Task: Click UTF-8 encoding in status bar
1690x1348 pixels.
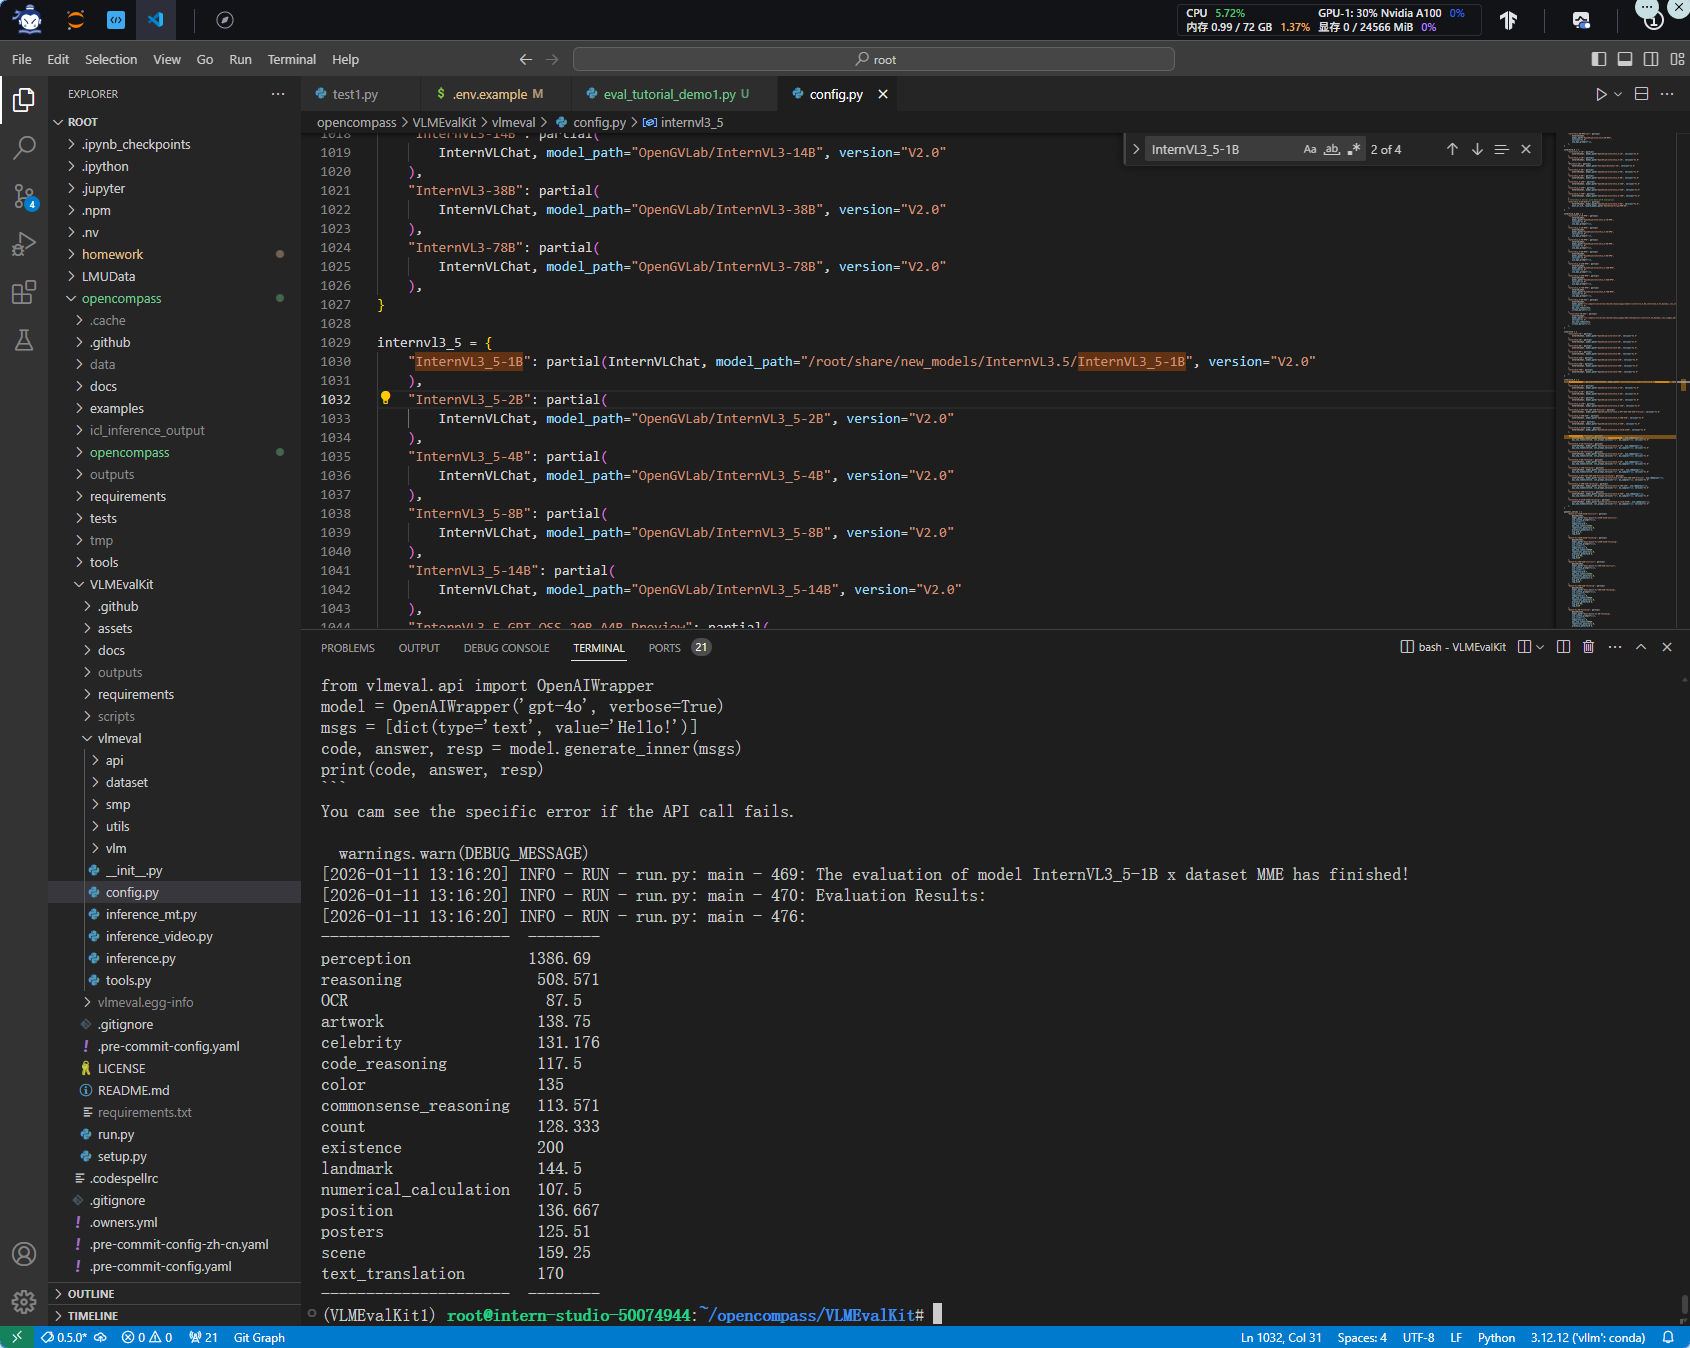Action: (x=1418, y=1338)
